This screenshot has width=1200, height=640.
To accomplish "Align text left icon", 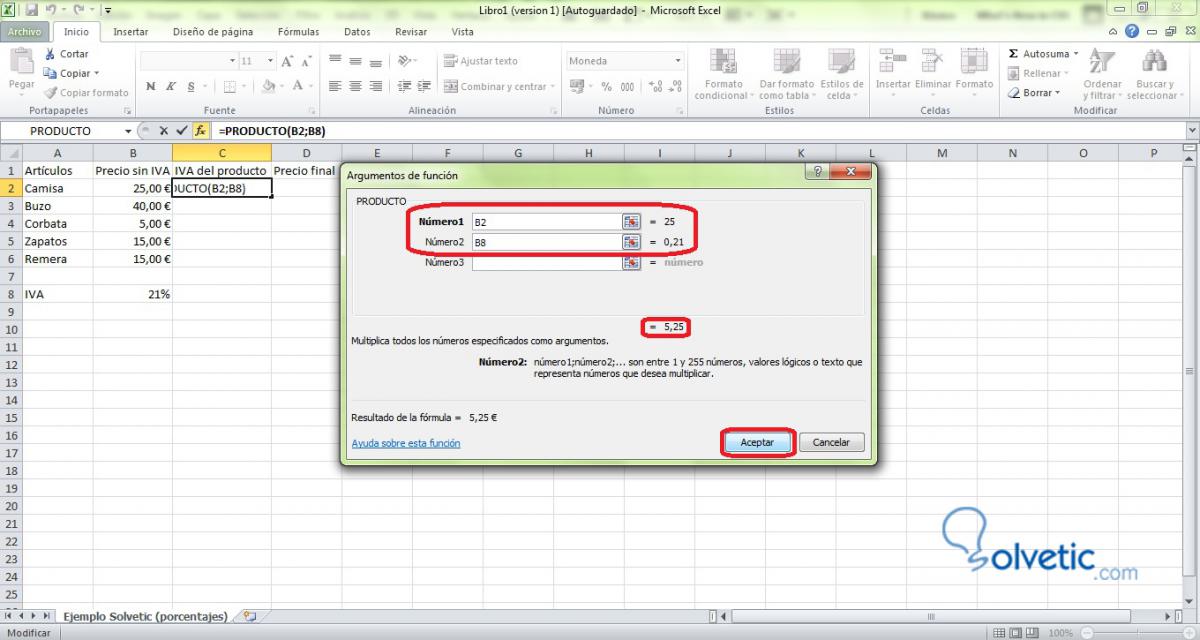I will [335, 87].
